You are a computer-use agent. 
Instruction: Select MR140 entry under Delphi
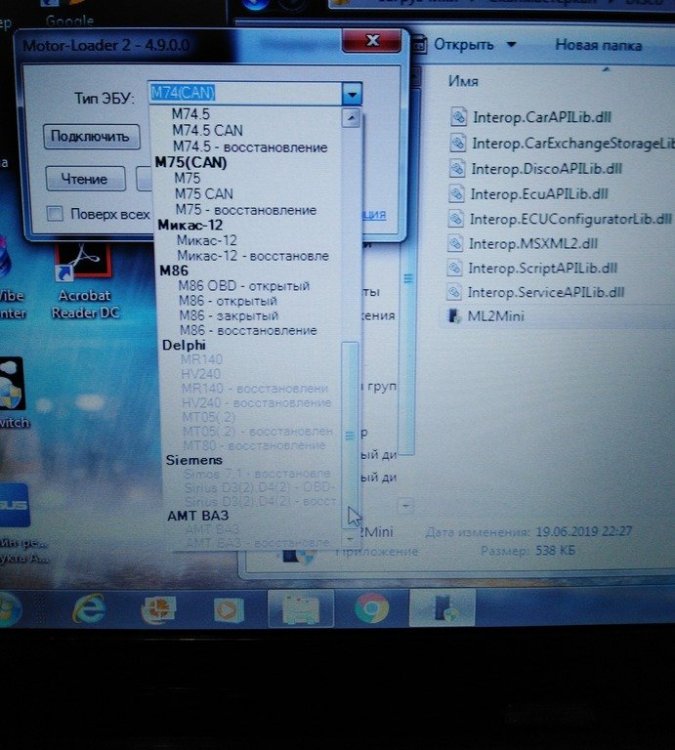[202, 359]
